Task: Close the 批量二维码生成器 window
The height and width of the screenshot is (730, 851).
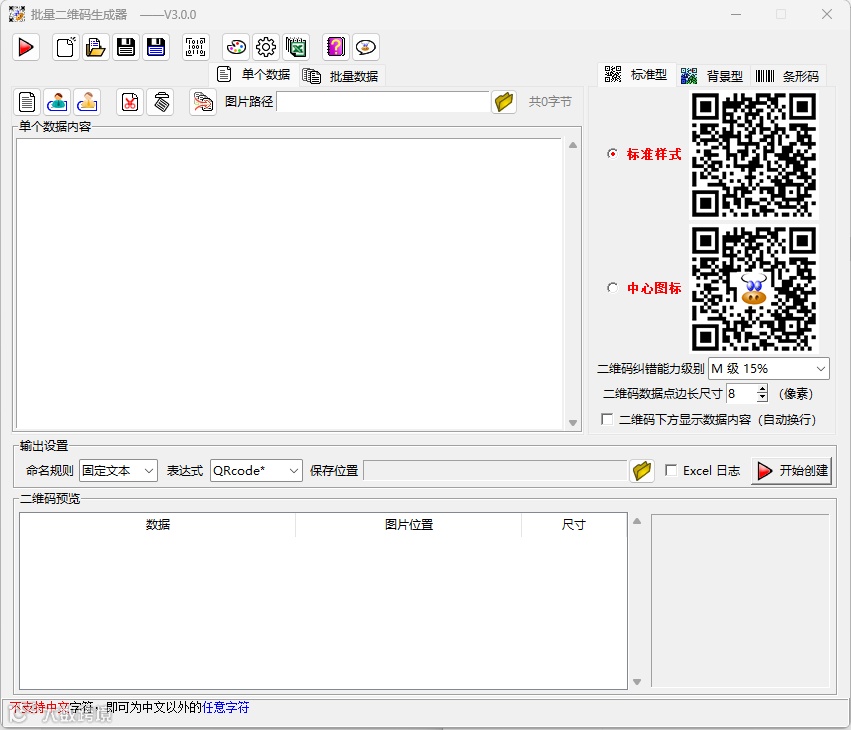Action: click(x=827, y=14)
